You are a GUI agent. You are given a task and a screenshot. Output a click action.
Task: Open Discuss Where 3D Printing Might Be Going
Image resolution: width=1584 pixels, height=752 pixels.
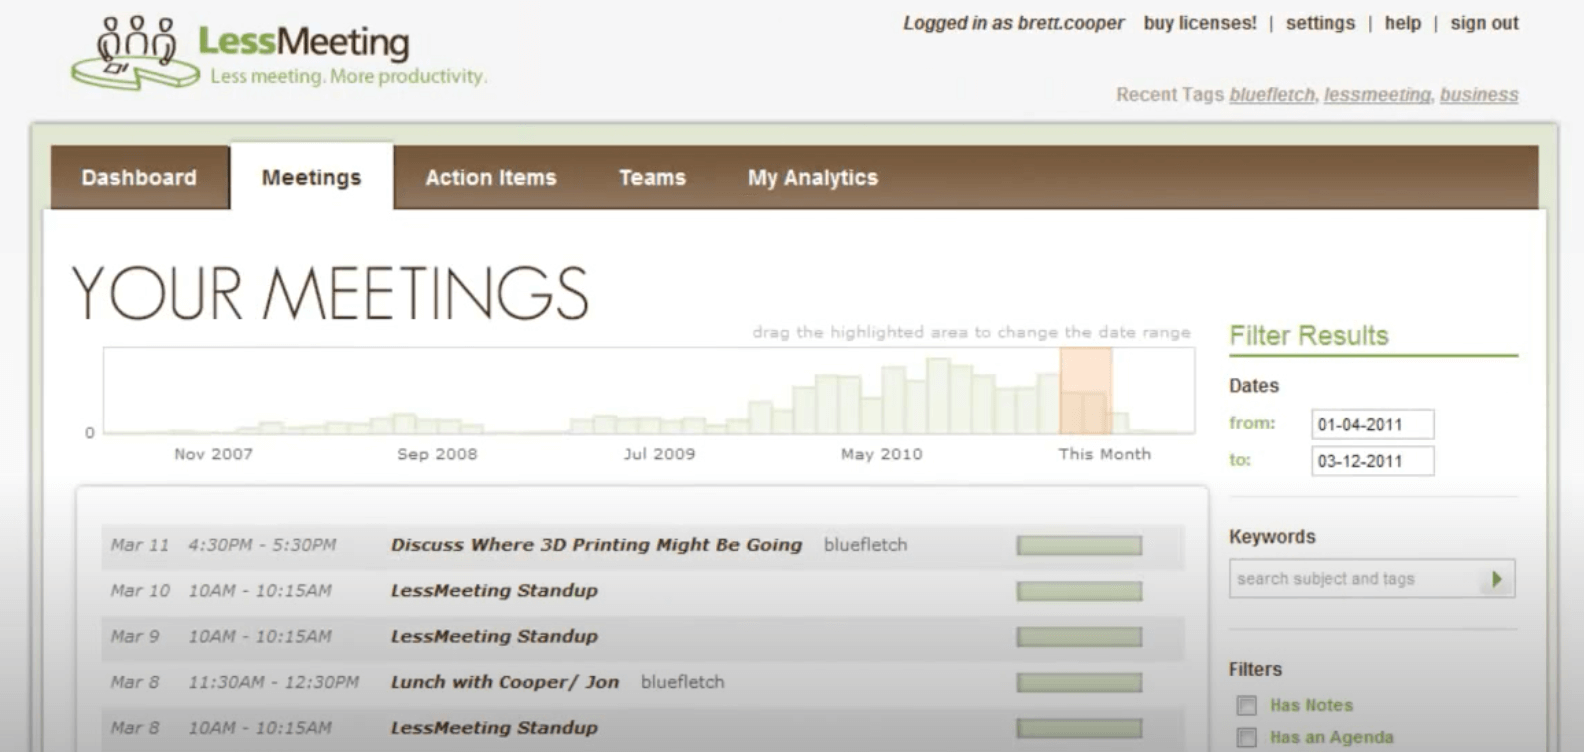(596, 545)
